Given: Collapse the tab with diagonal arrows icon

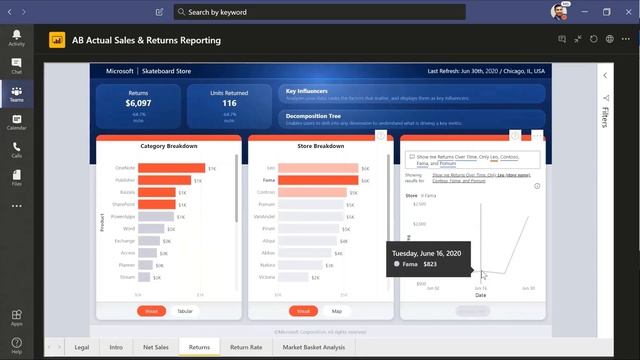Looking at the screenshot, I should click(x=578, y=39).
